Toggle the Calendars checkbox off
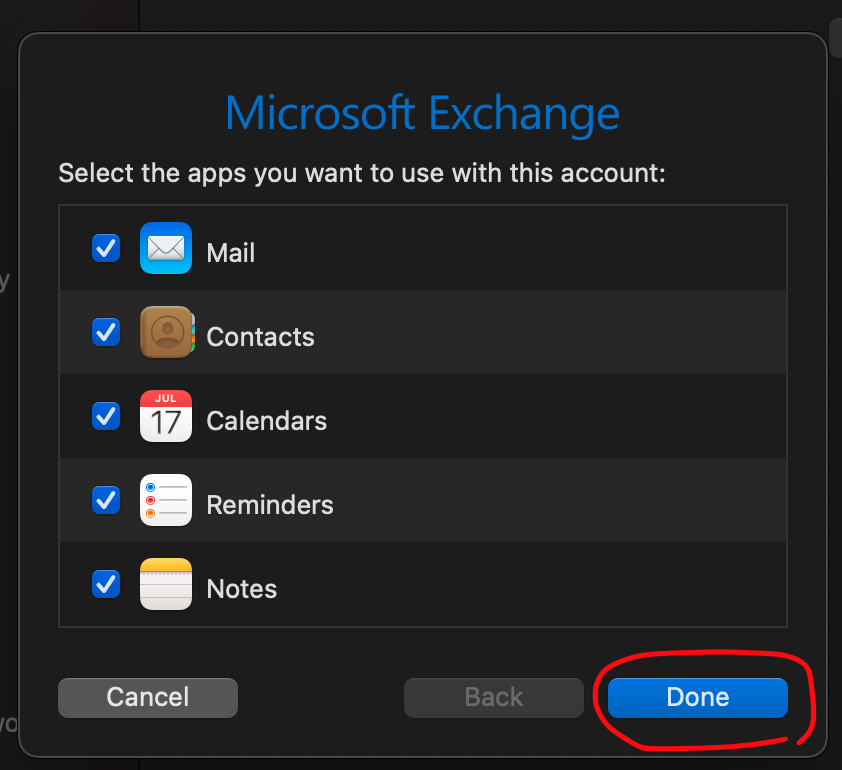Screen dimensions: 842x770 tap(106, 416)
